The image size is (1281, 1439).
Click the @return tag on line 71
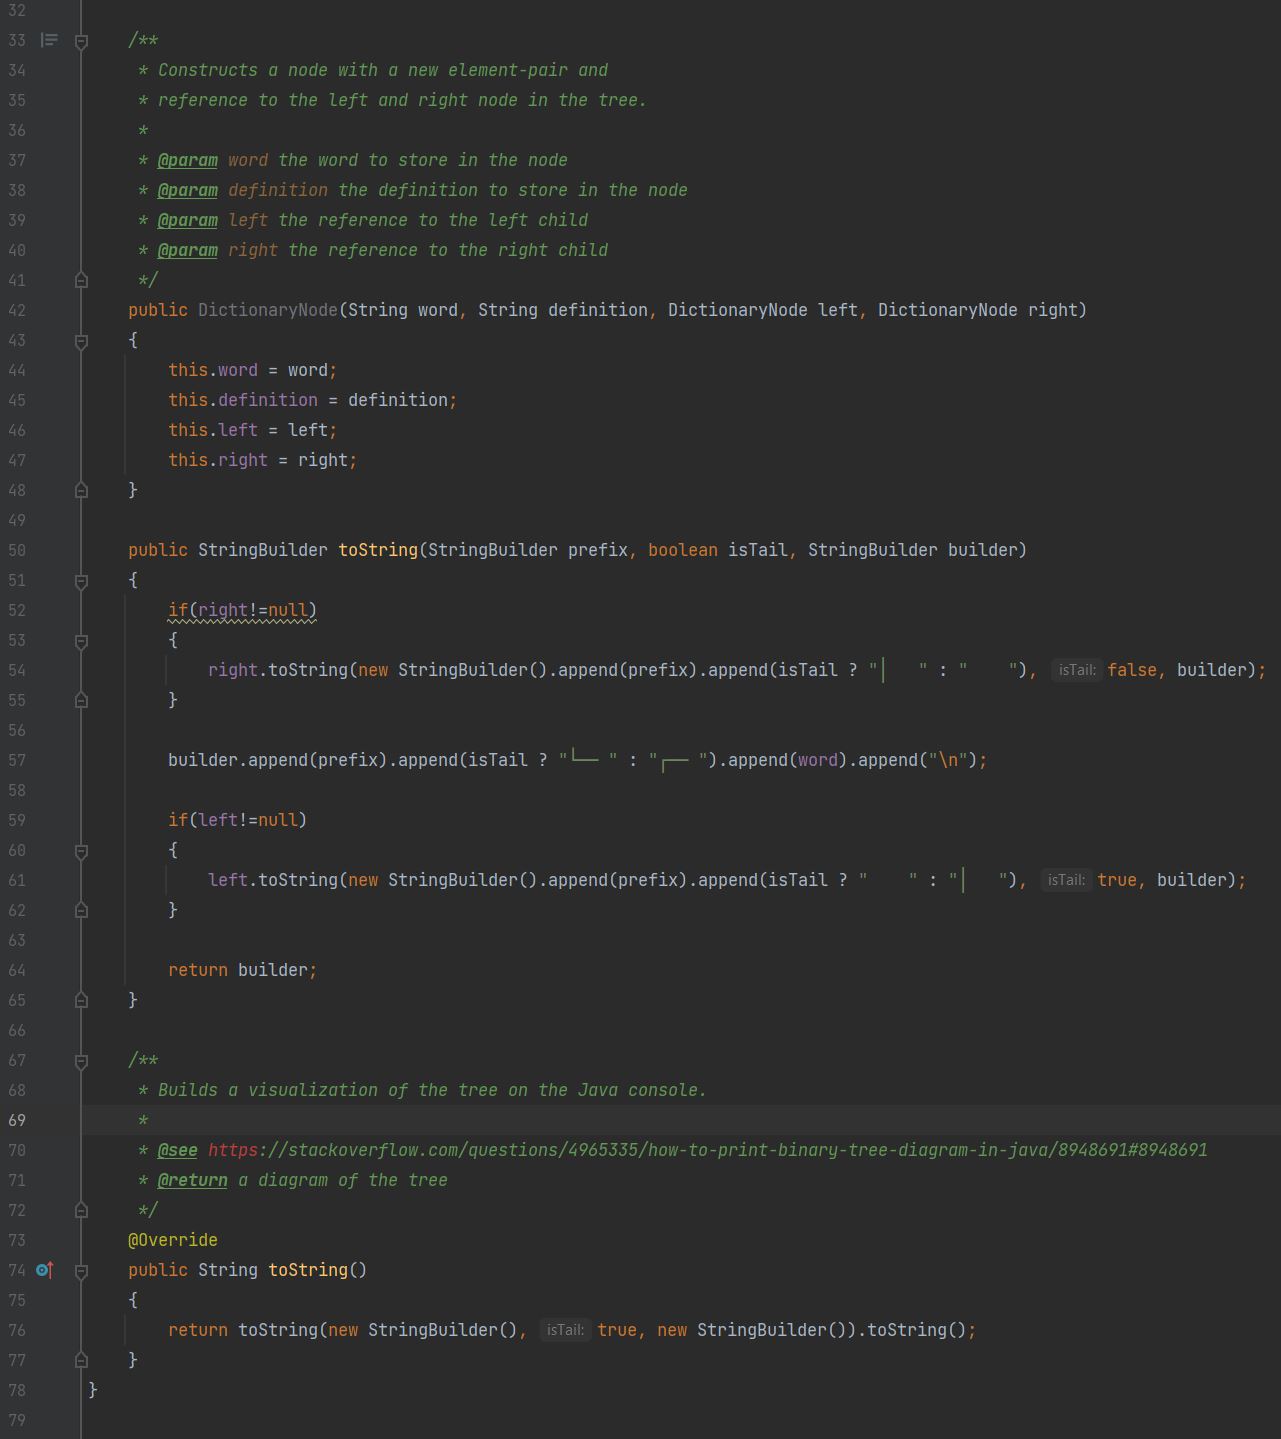[193, 1180]
